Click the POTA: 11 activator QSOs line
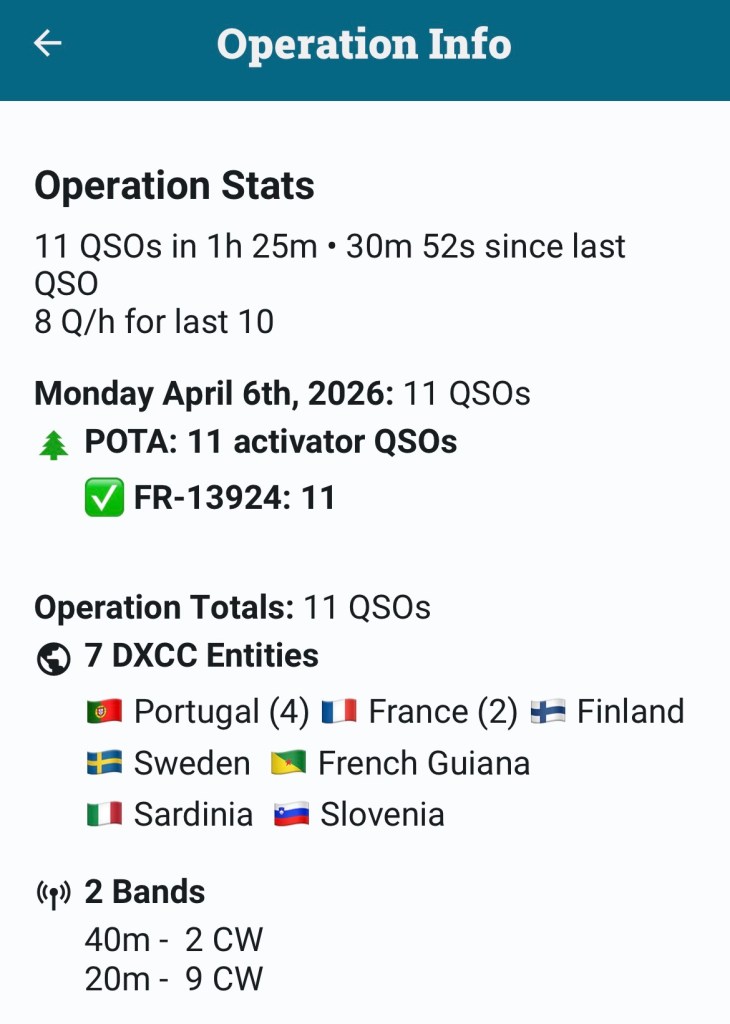This screenshot has height=1024, width=730. click(270, 442)
